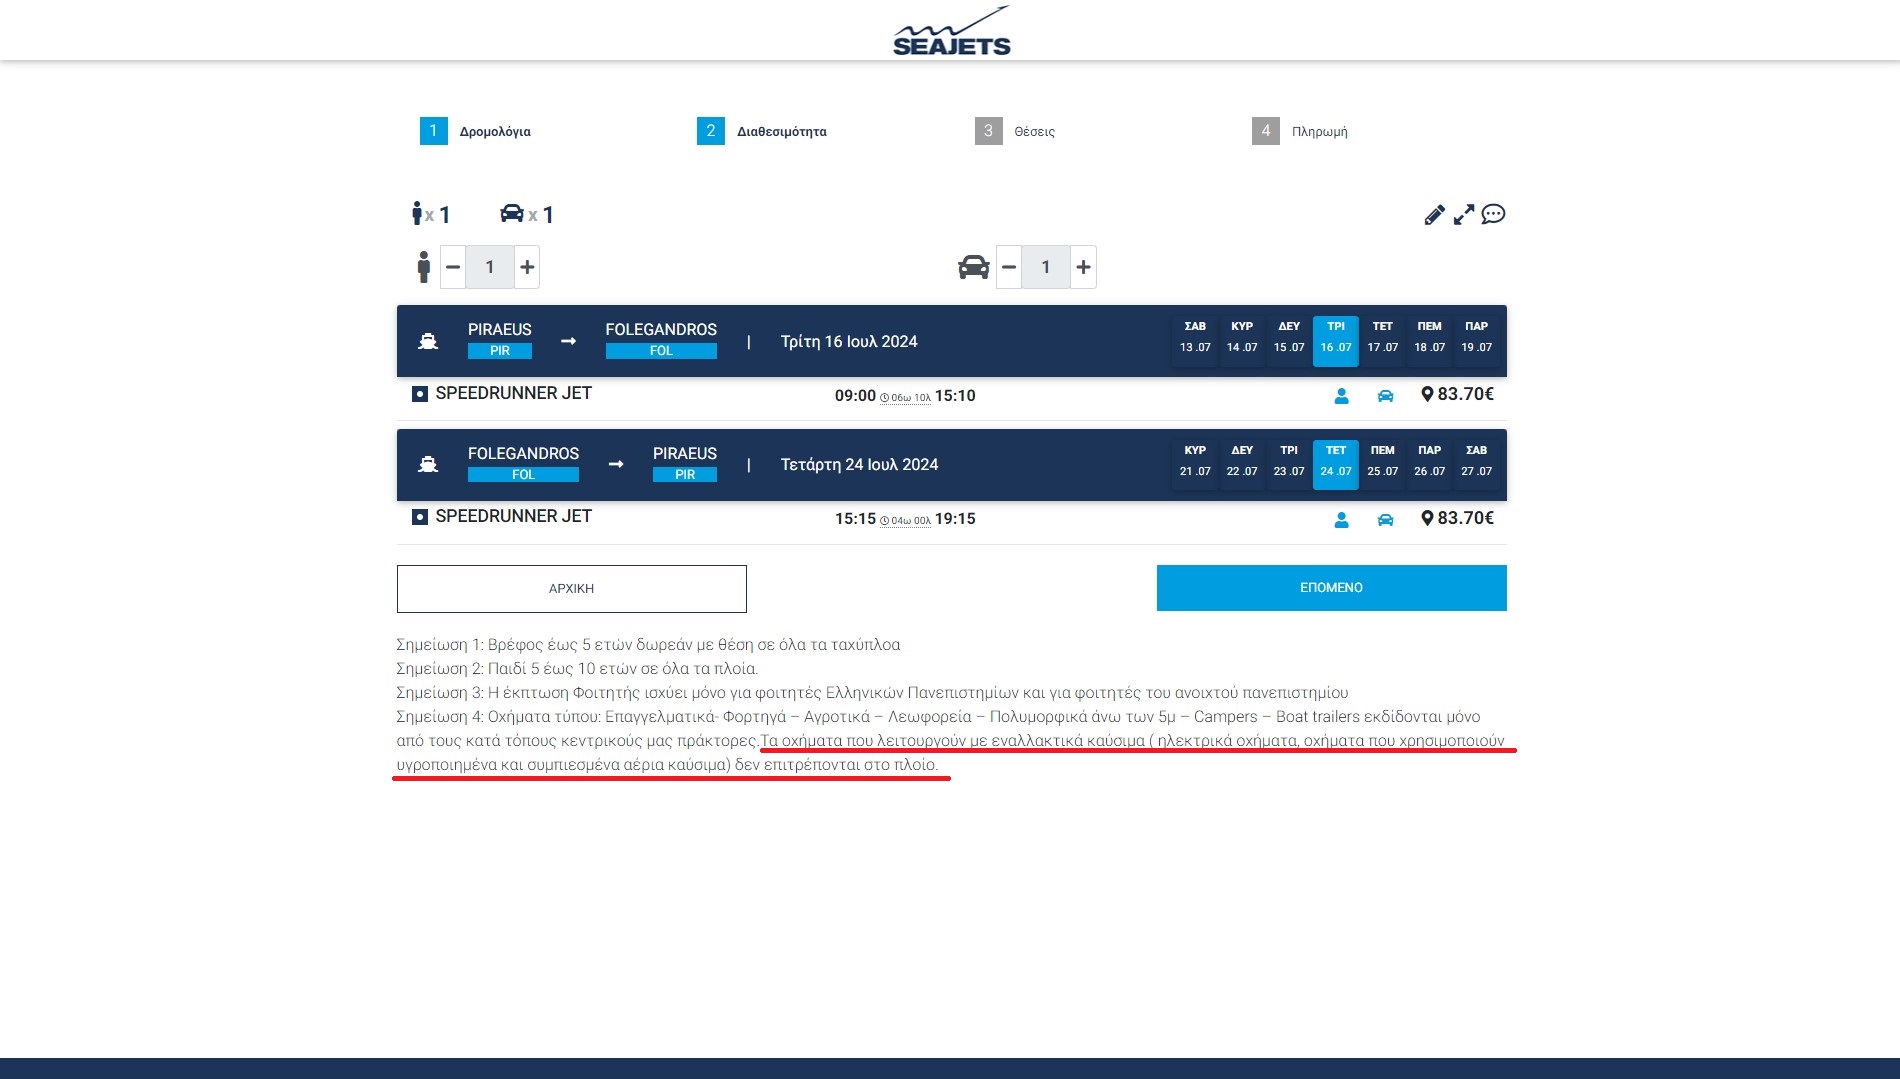Select Speedrunner Jet checkbox for Piraeus departure
This screenshot has width=1900, height=1079.
click(x=420, y=394)
